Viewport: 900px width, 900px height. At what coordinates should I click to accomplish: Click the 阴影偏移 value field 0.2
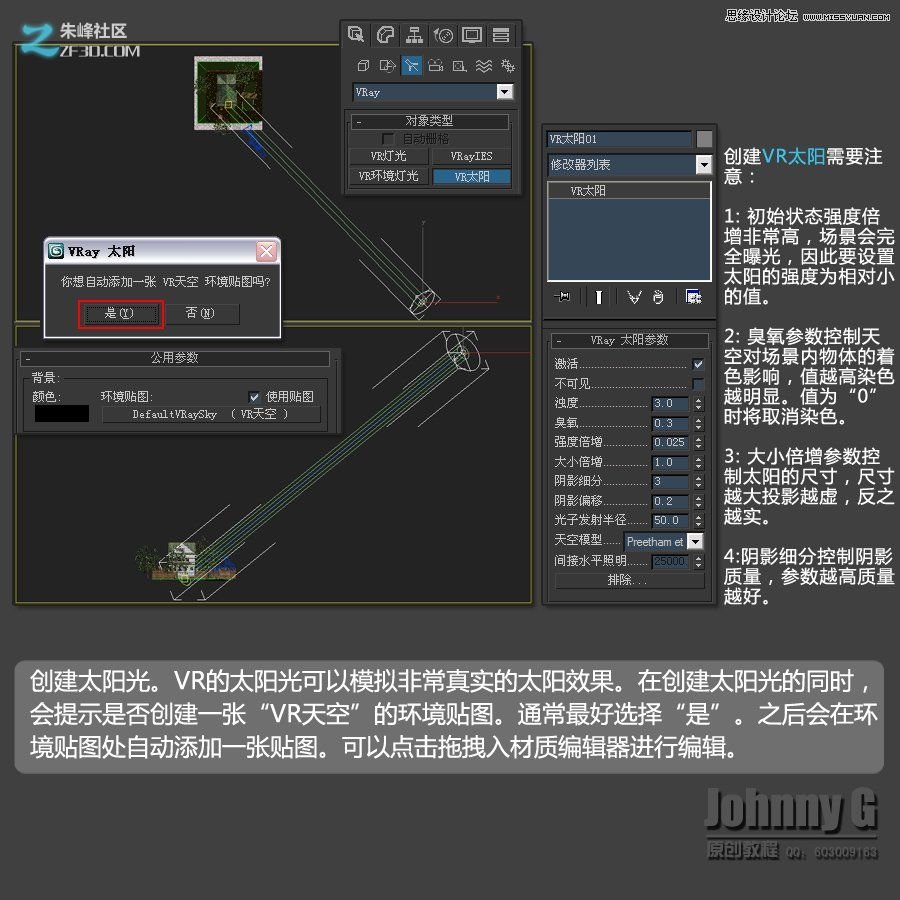pos(670,501)
